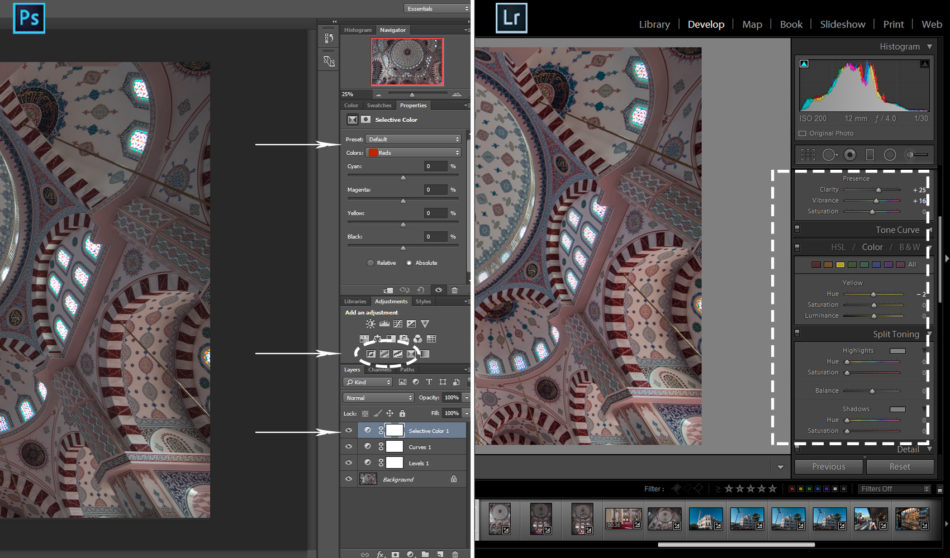Open the Colors dropdown showing Reds
This screenshot has height=558, width=950.
coord(414,152)
